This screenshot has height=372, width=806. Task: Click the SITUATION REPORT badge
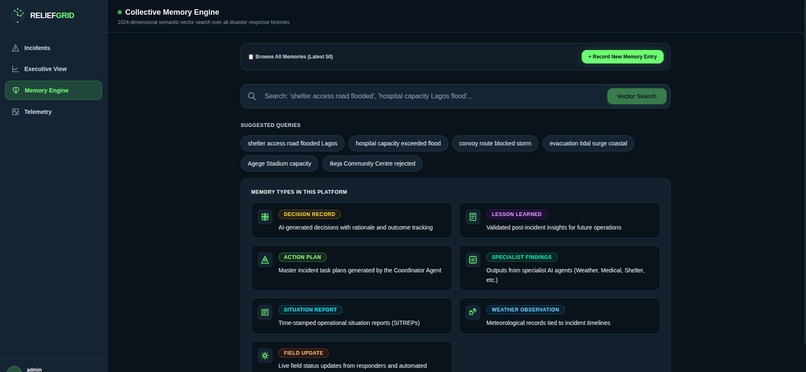tap(310, 310)
